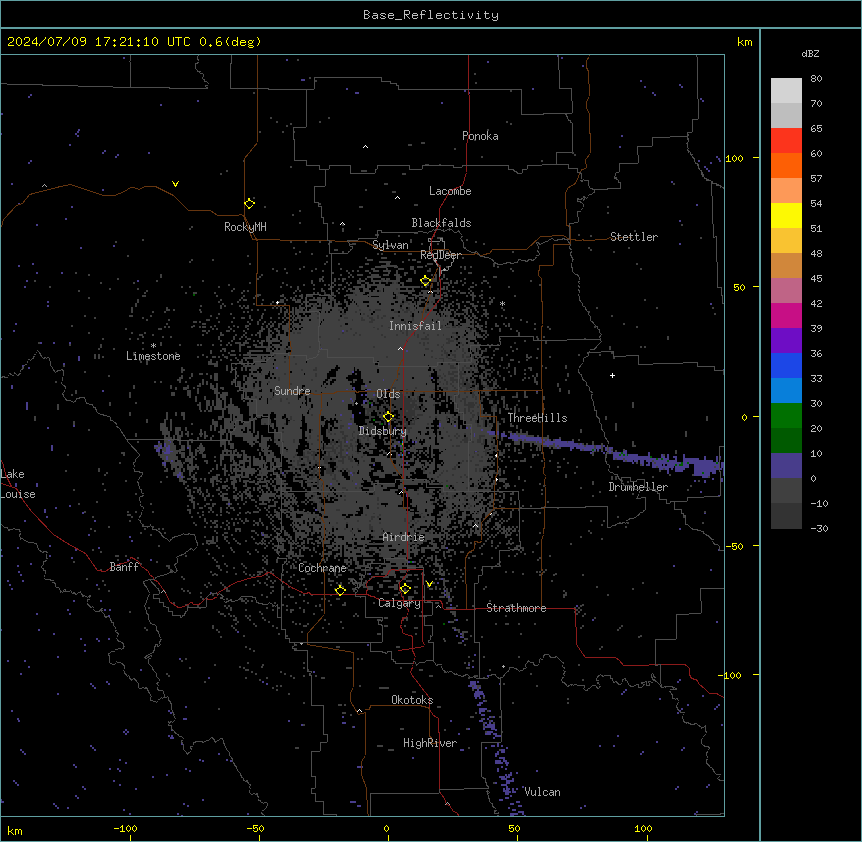The image size is (862, 842).
Task: Select the Airdrie label
Action: click(404, 537)
